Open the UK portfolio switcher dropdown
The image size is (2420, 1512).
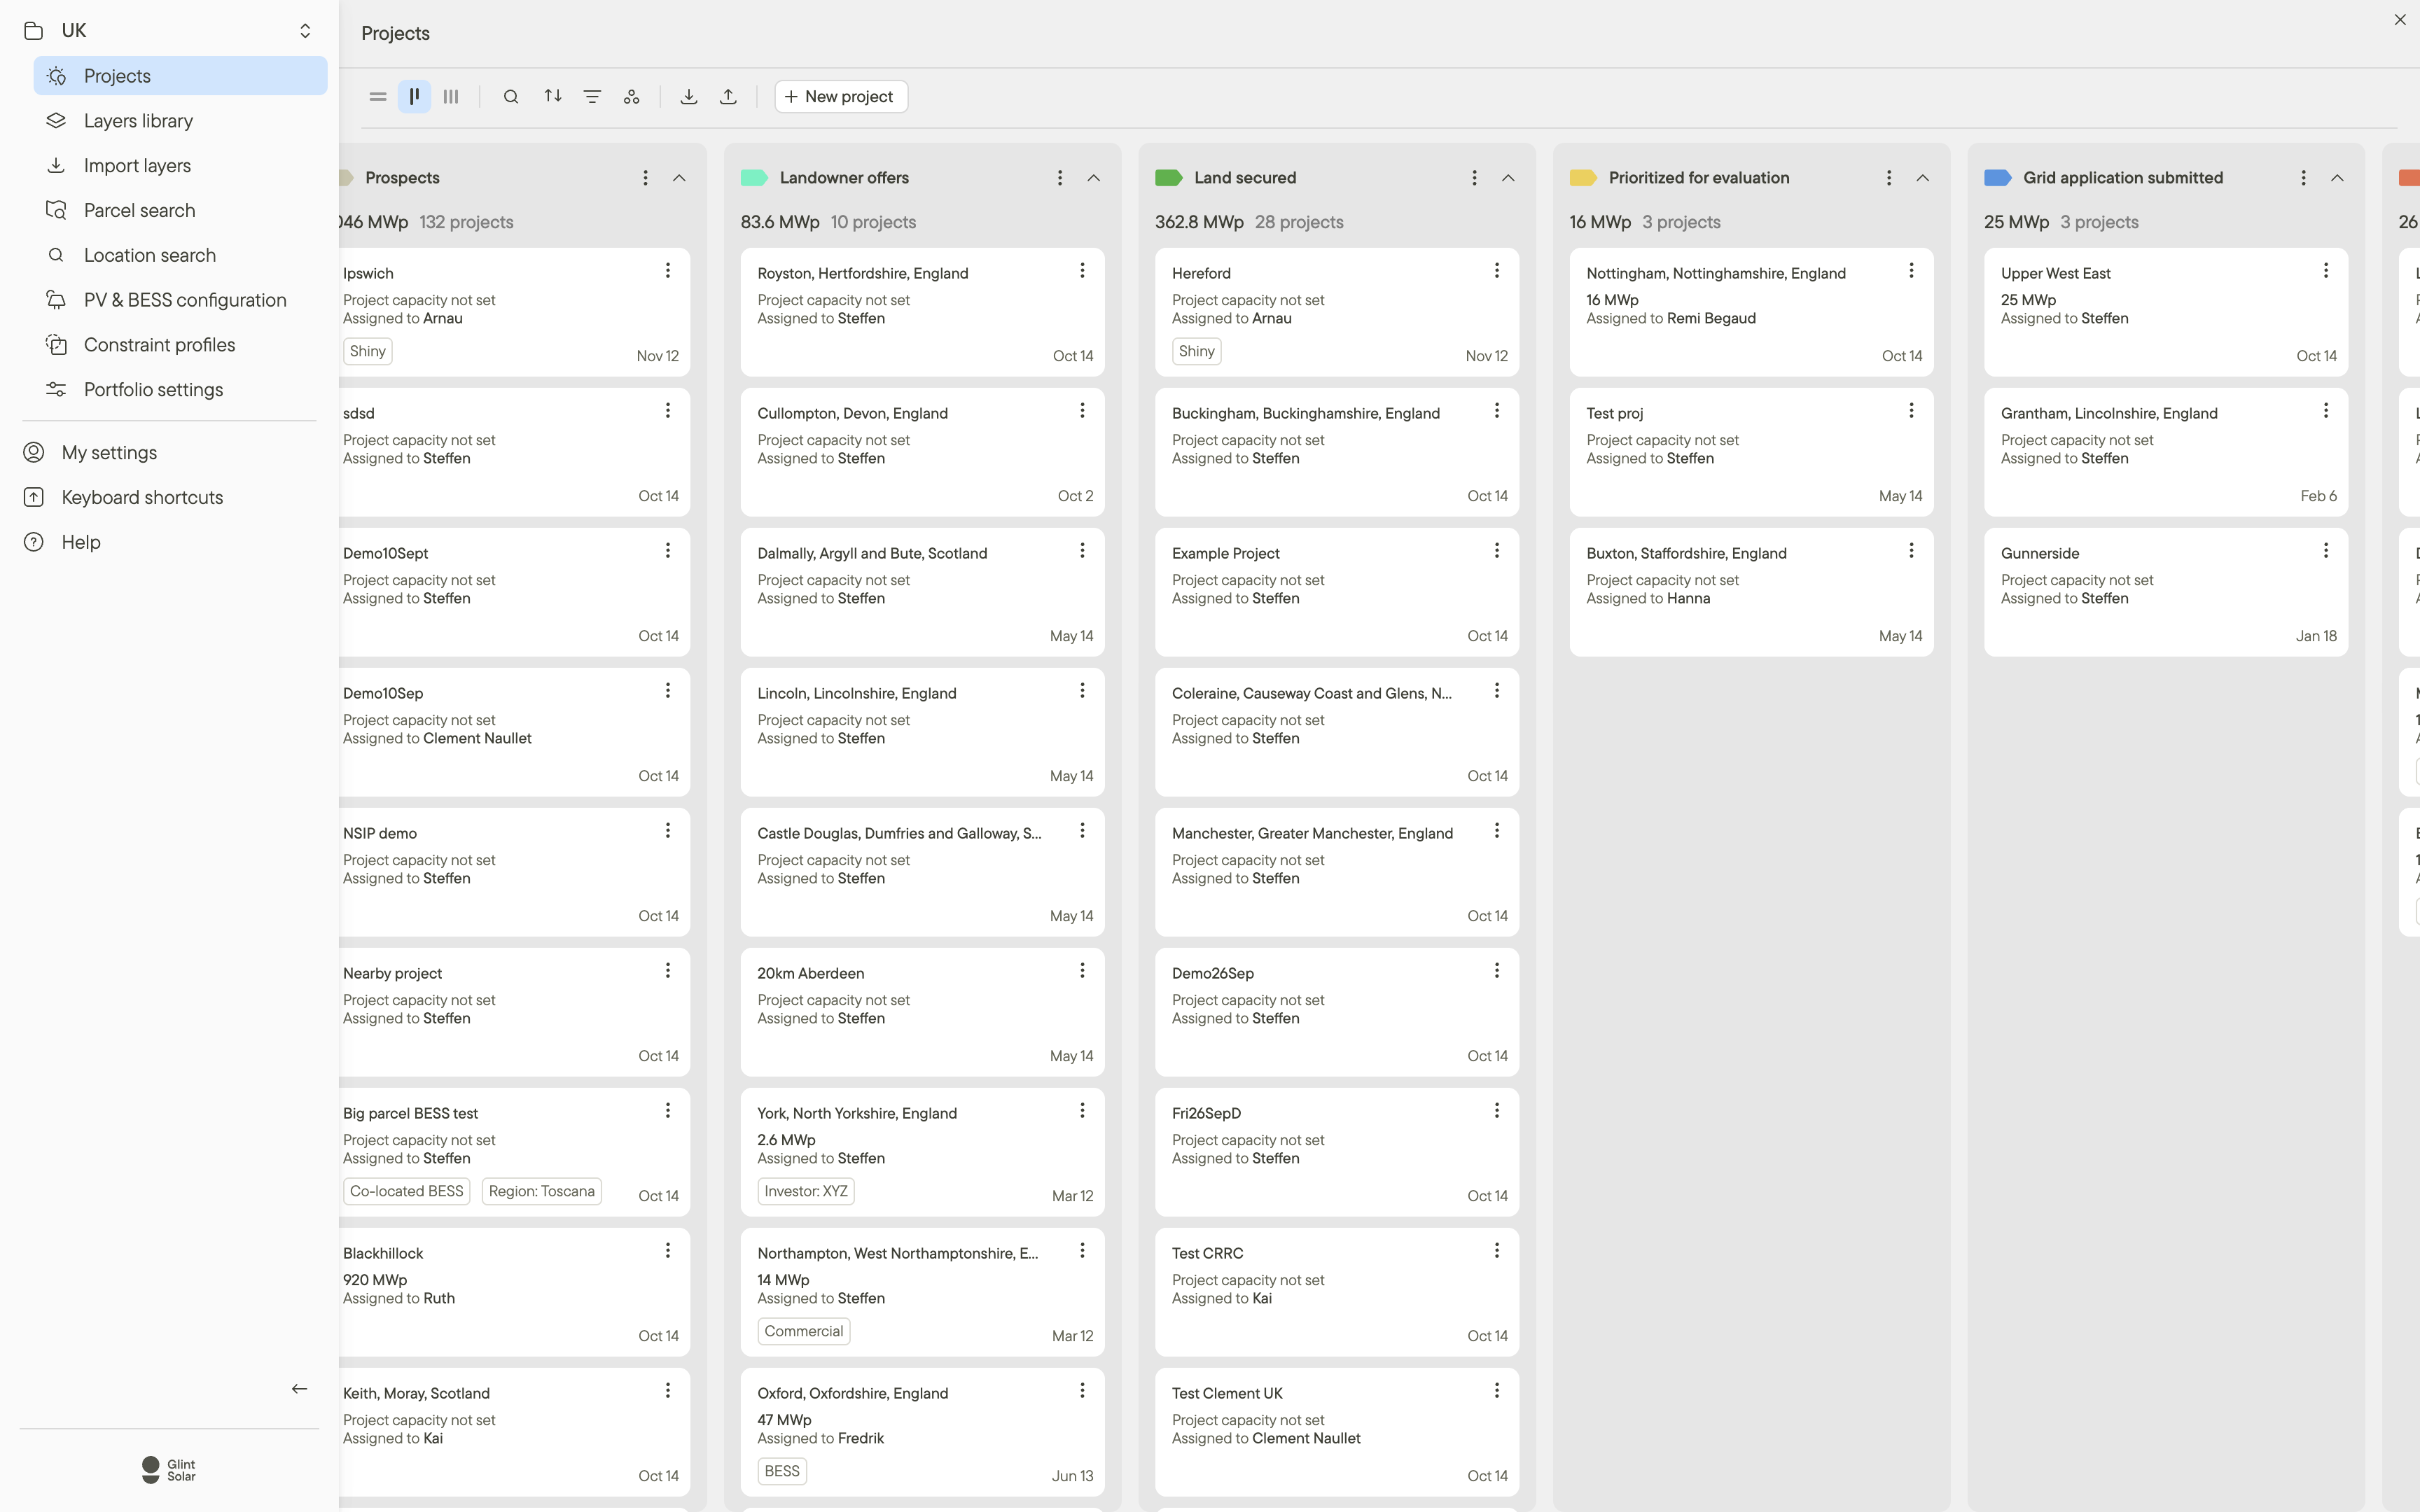(305, 31)
